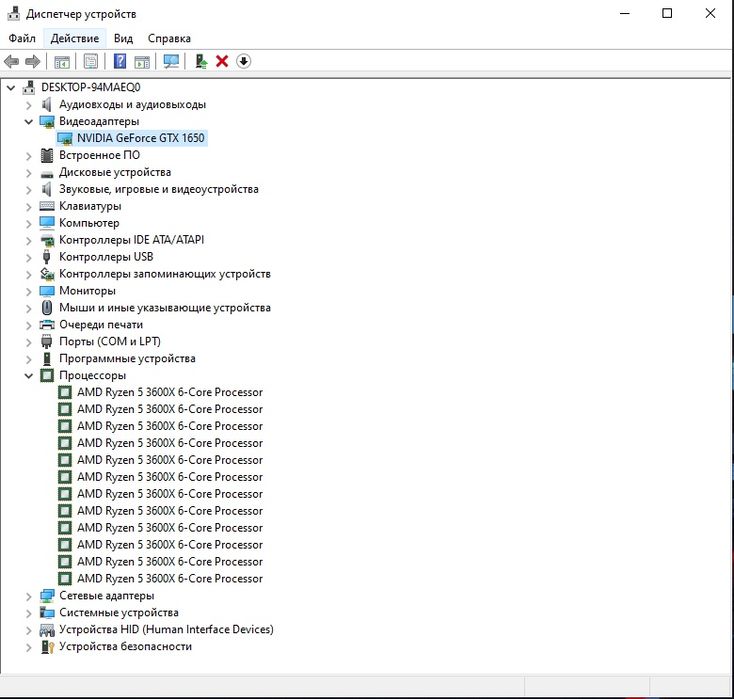Select the Звуковые, игровые и видеоустройства label

tap(159, 189)
